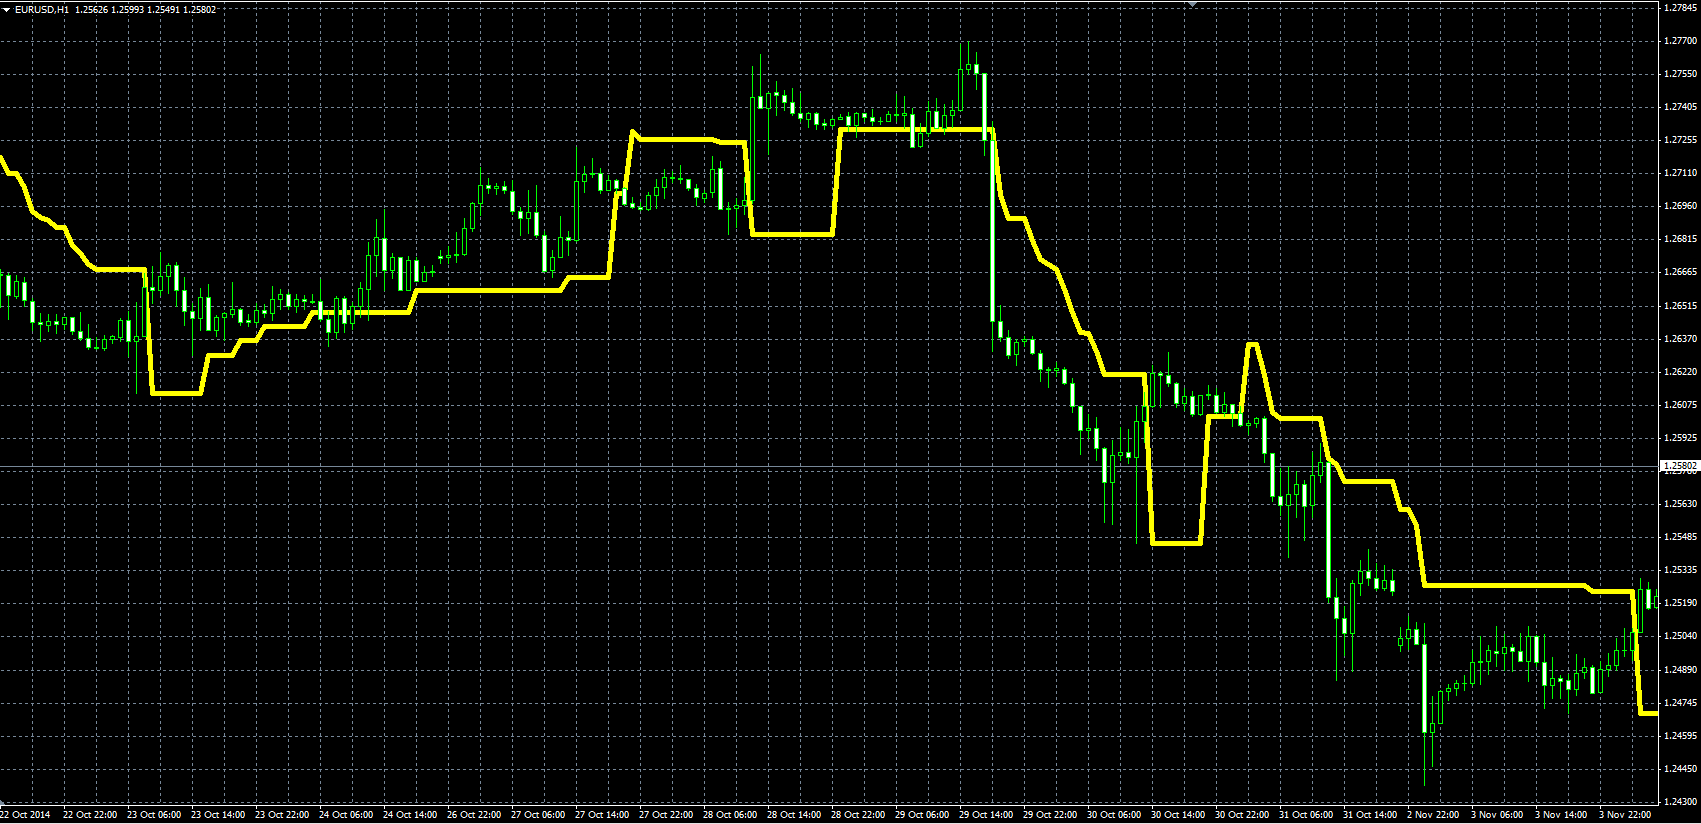Click the 1.27405 price axis label
Image resolution: width=1701 pixels, height=824 pixels.
(x=1681, y=107)
